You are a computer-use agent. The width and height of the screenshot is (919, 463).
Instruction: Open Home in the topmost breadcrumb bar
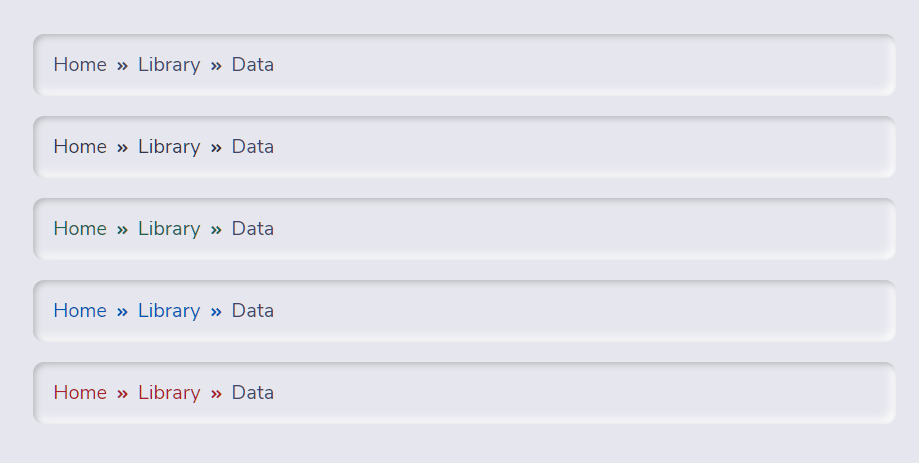click(x=80, y=64)
